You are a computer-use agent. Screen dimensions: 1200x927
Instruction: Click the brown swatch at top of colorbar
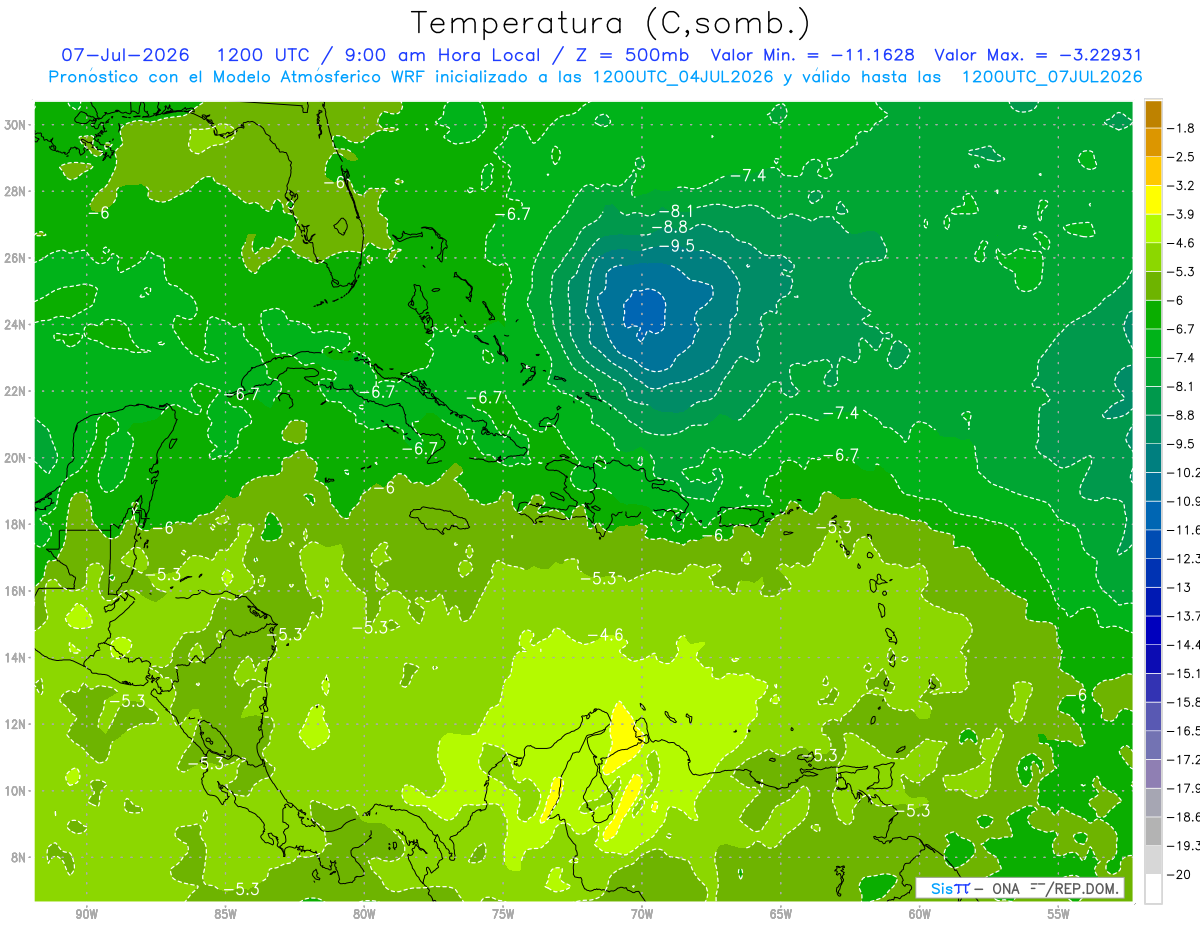click(x=1153, y=113)
